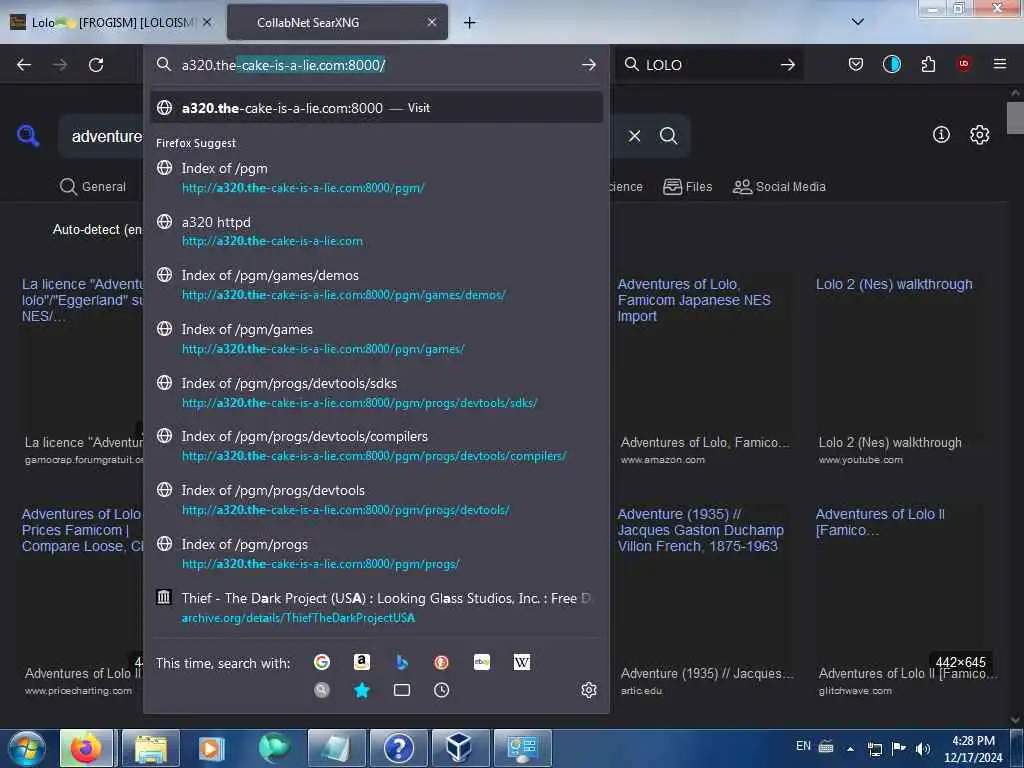The image size is (1024, 768).
Task: Open the Windows Start menu
Action: point(27,747)
